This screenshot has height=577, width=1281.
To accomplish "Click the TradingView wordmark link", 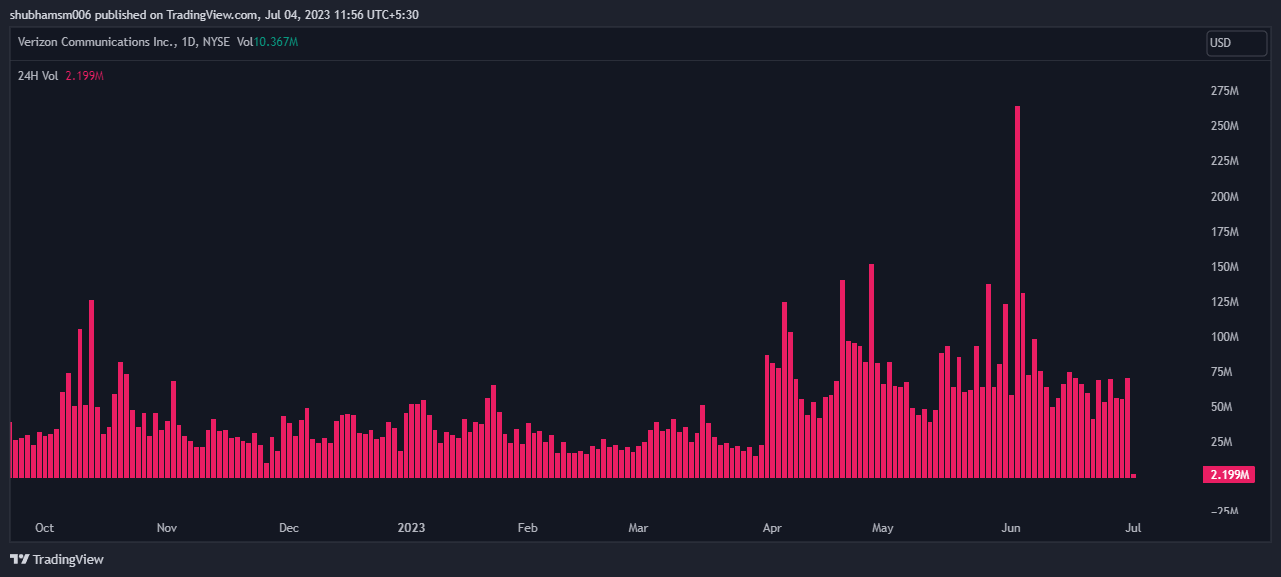I will [x=68, y=559].
